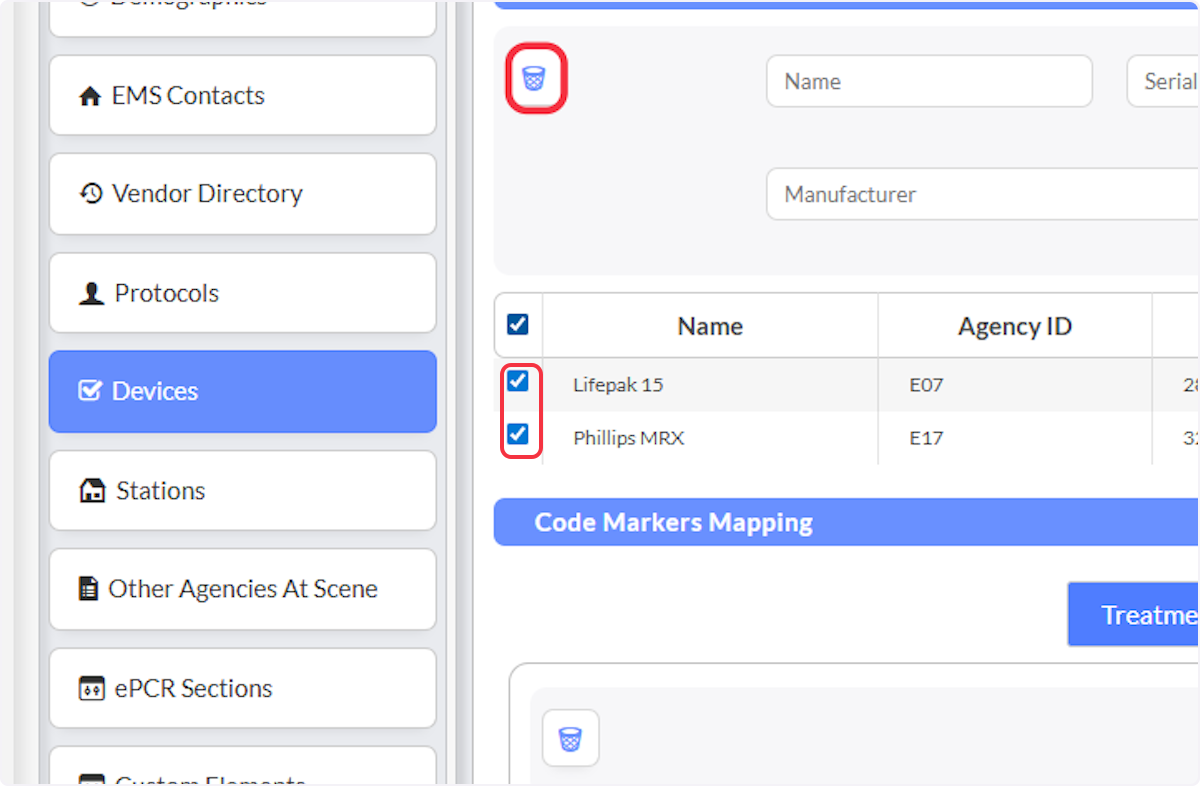Open Other Agencies At Scene
Viewport: 1200px width, 786px height.
point(243,589)
